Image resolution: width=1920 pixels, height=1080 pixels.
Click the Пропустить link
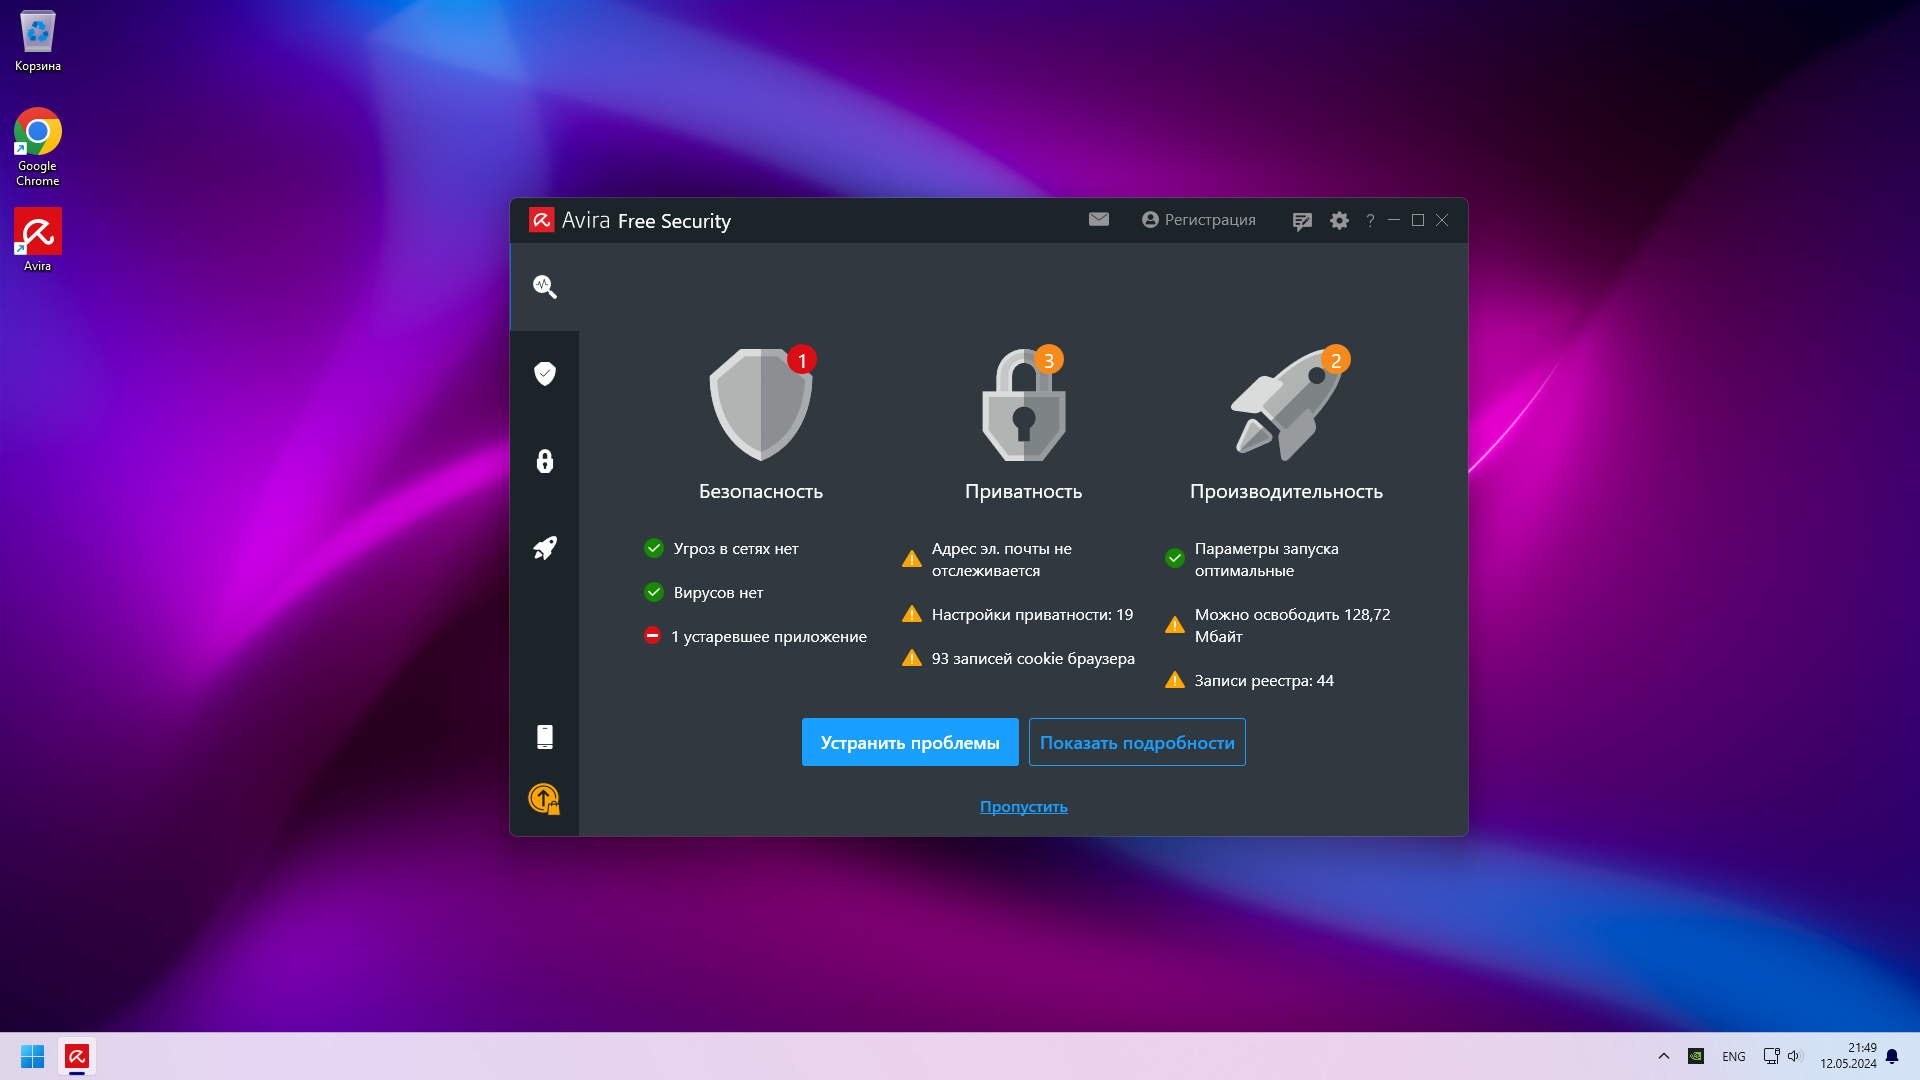1023,807
